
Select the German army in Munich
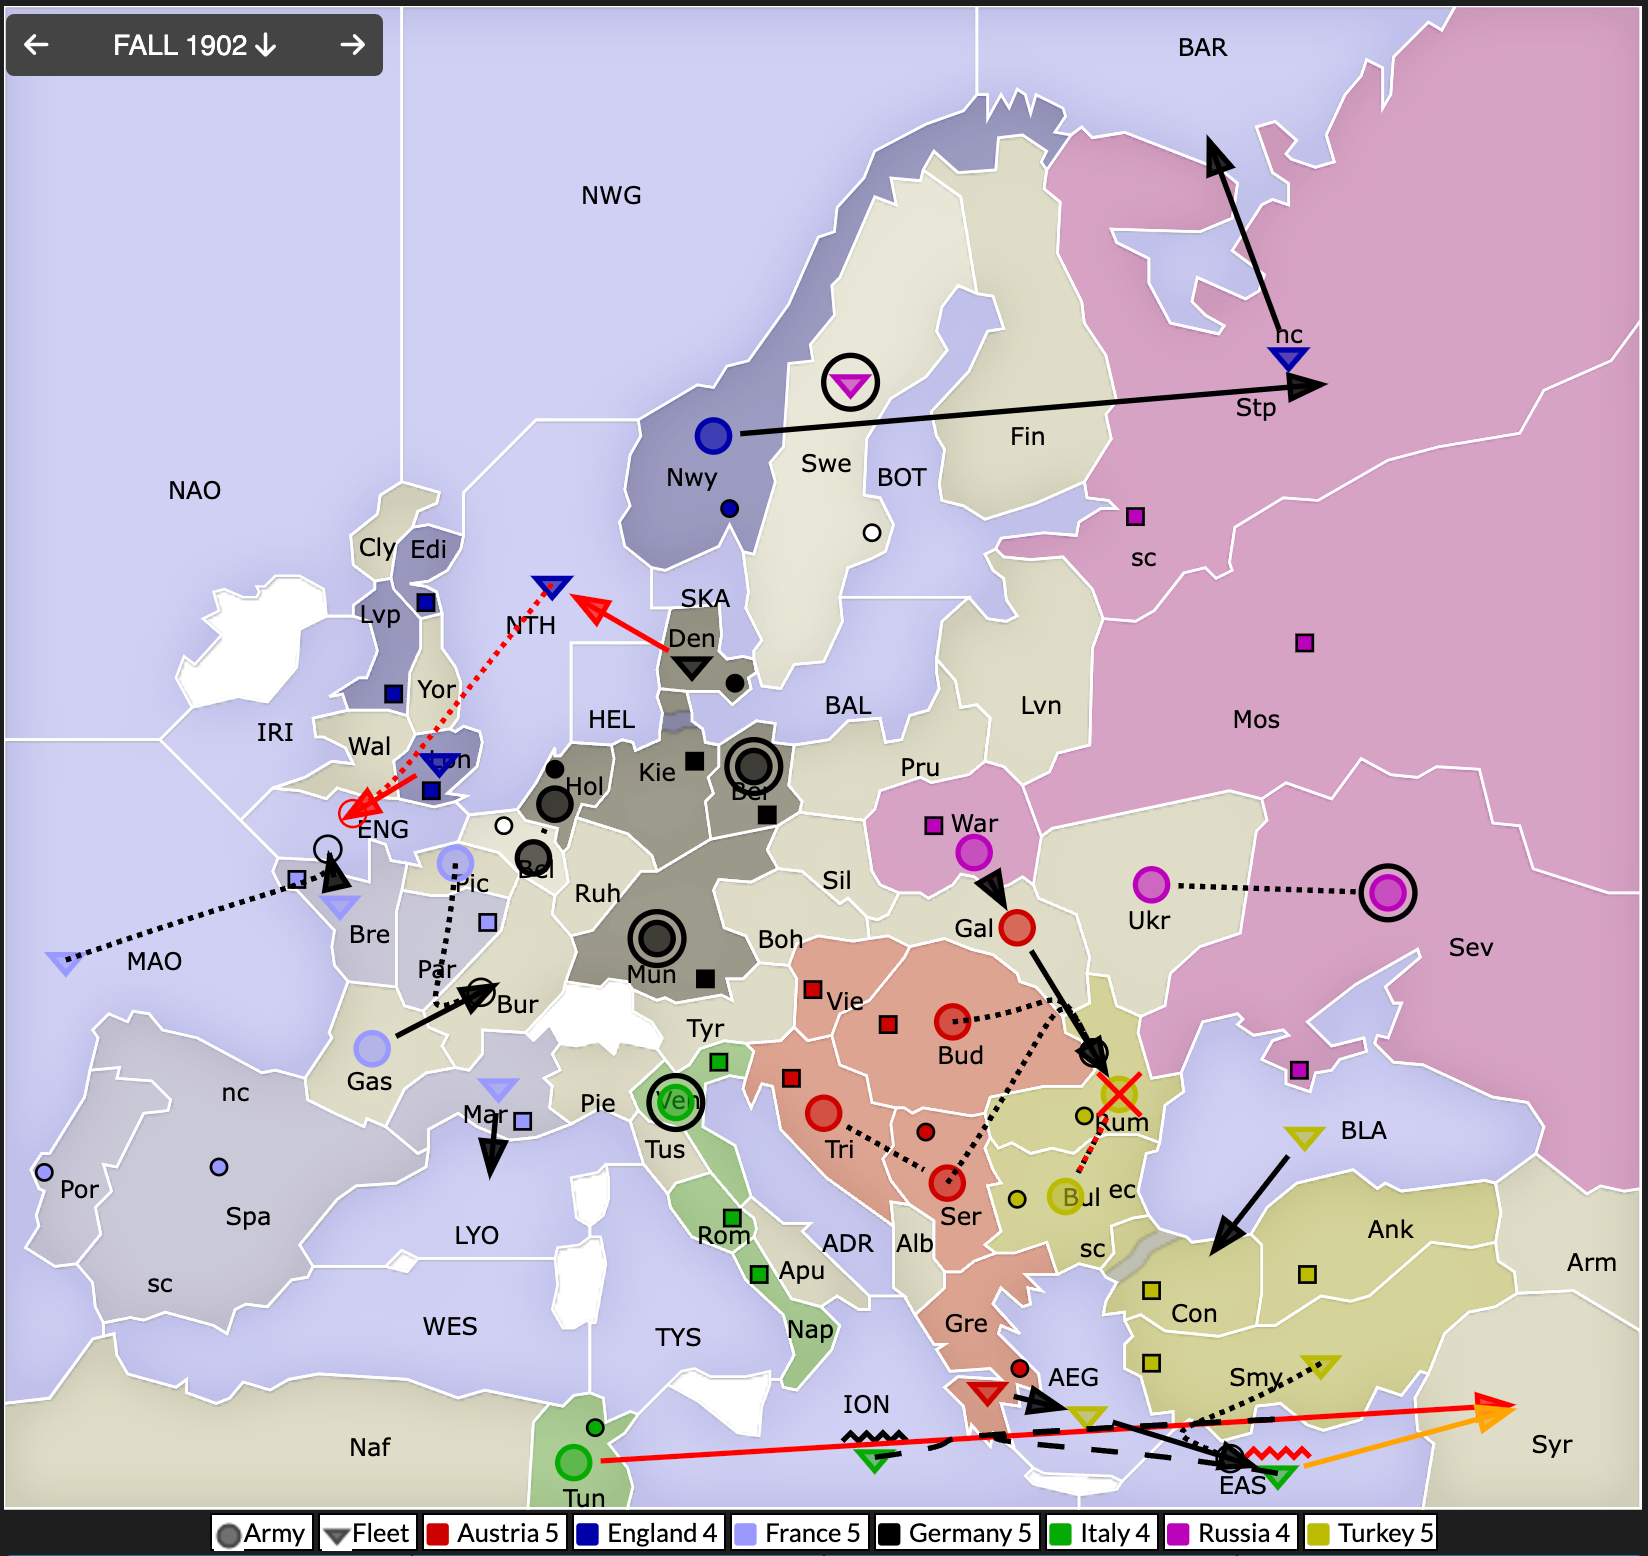point(656,938)
